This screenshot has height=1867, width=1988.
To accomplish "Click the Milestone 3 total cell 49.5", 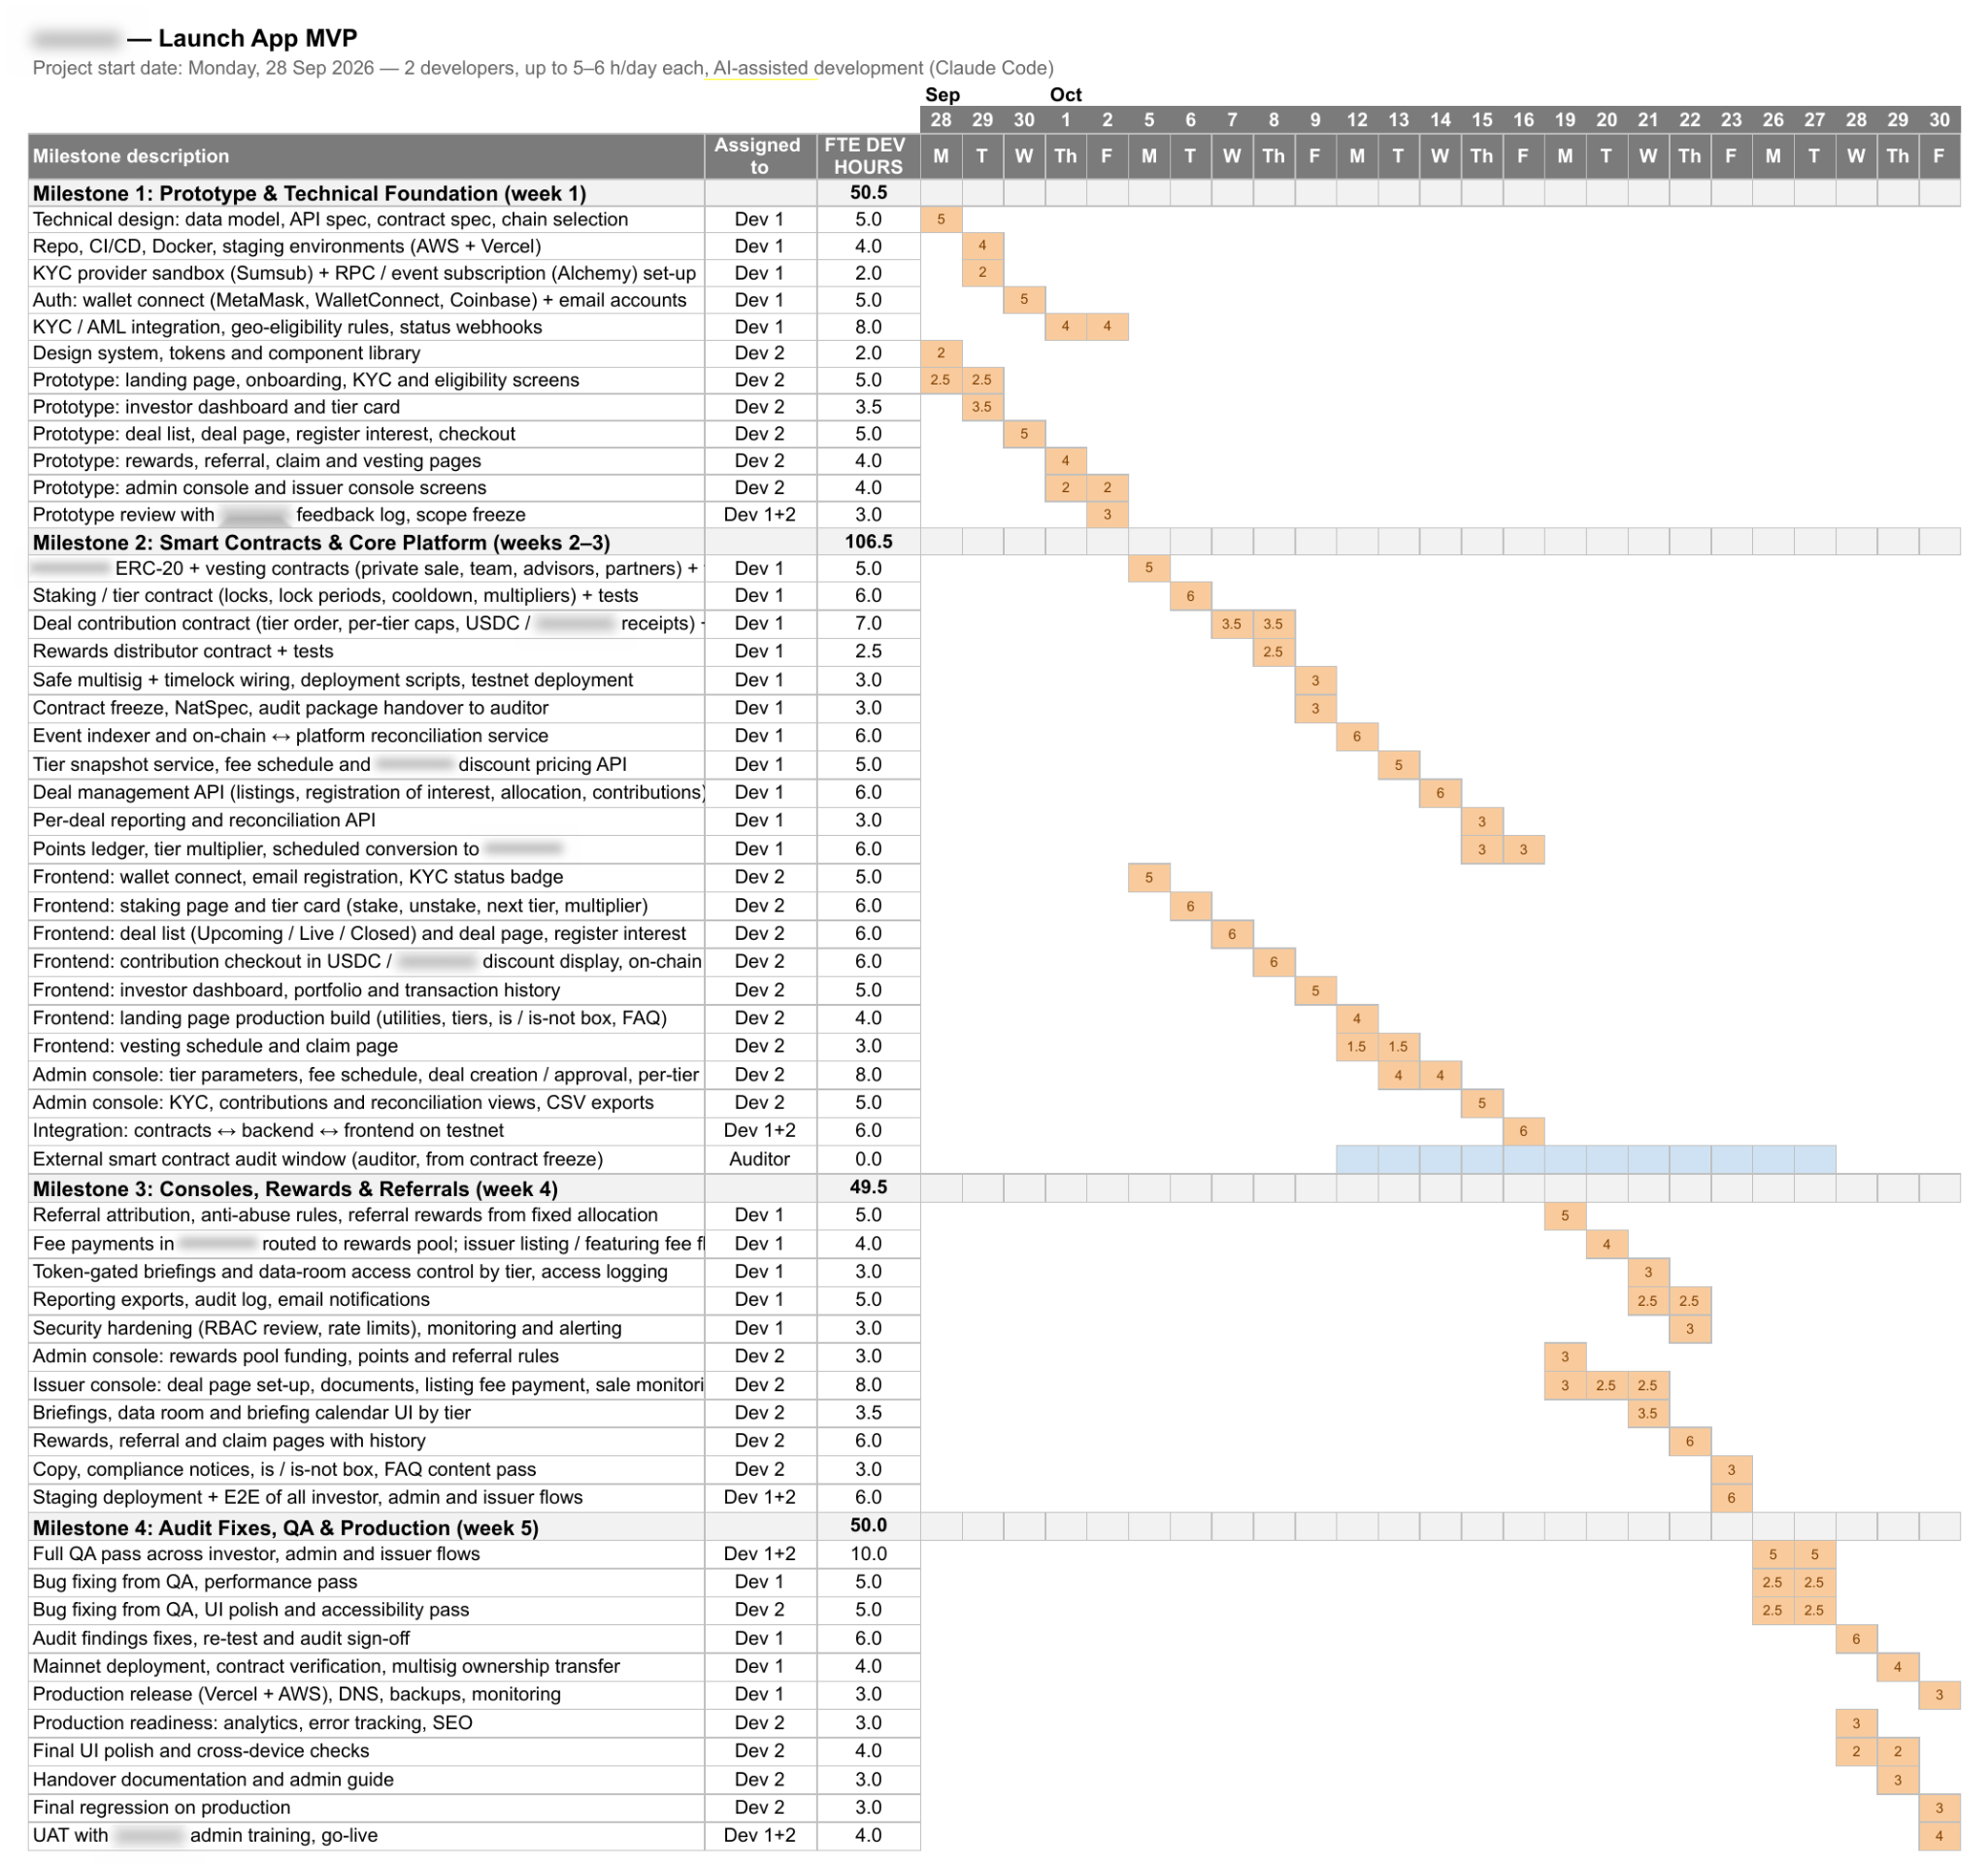I will coord(867,1188).
